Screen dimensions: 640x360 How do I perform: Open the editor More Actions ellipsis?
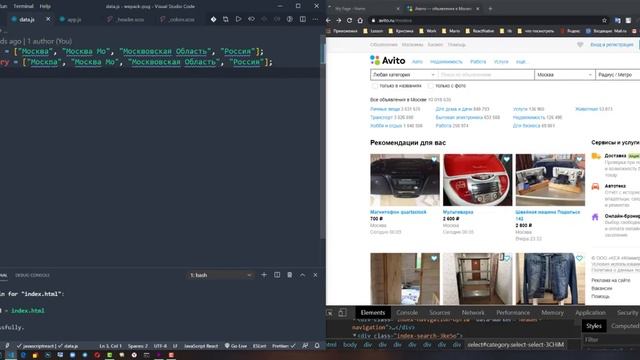point(315,19)
